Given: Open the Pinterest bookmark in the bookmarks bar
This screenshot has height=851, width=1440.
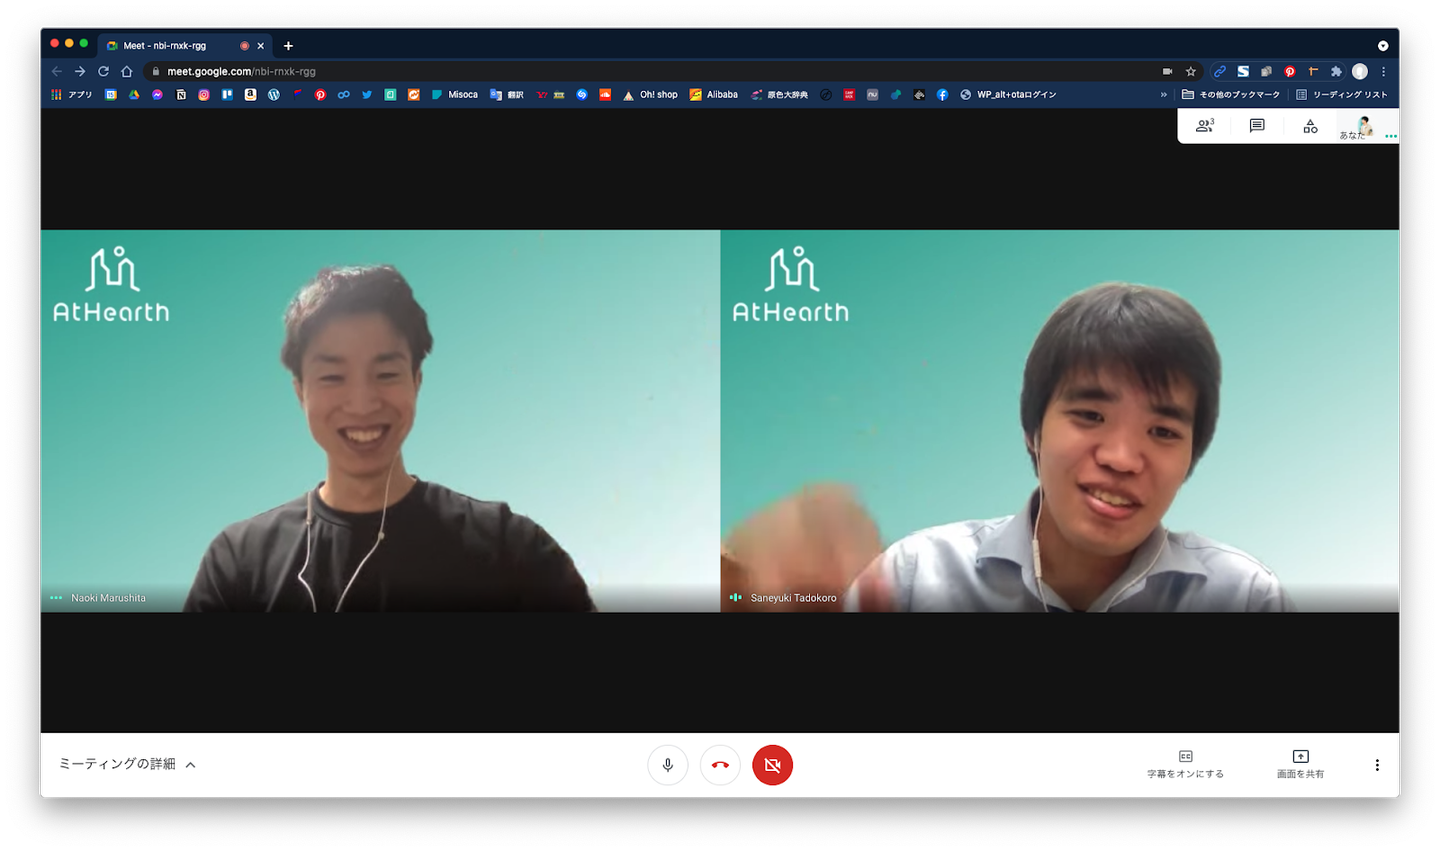Looking at the screenshot, I should tap(320, 95).
